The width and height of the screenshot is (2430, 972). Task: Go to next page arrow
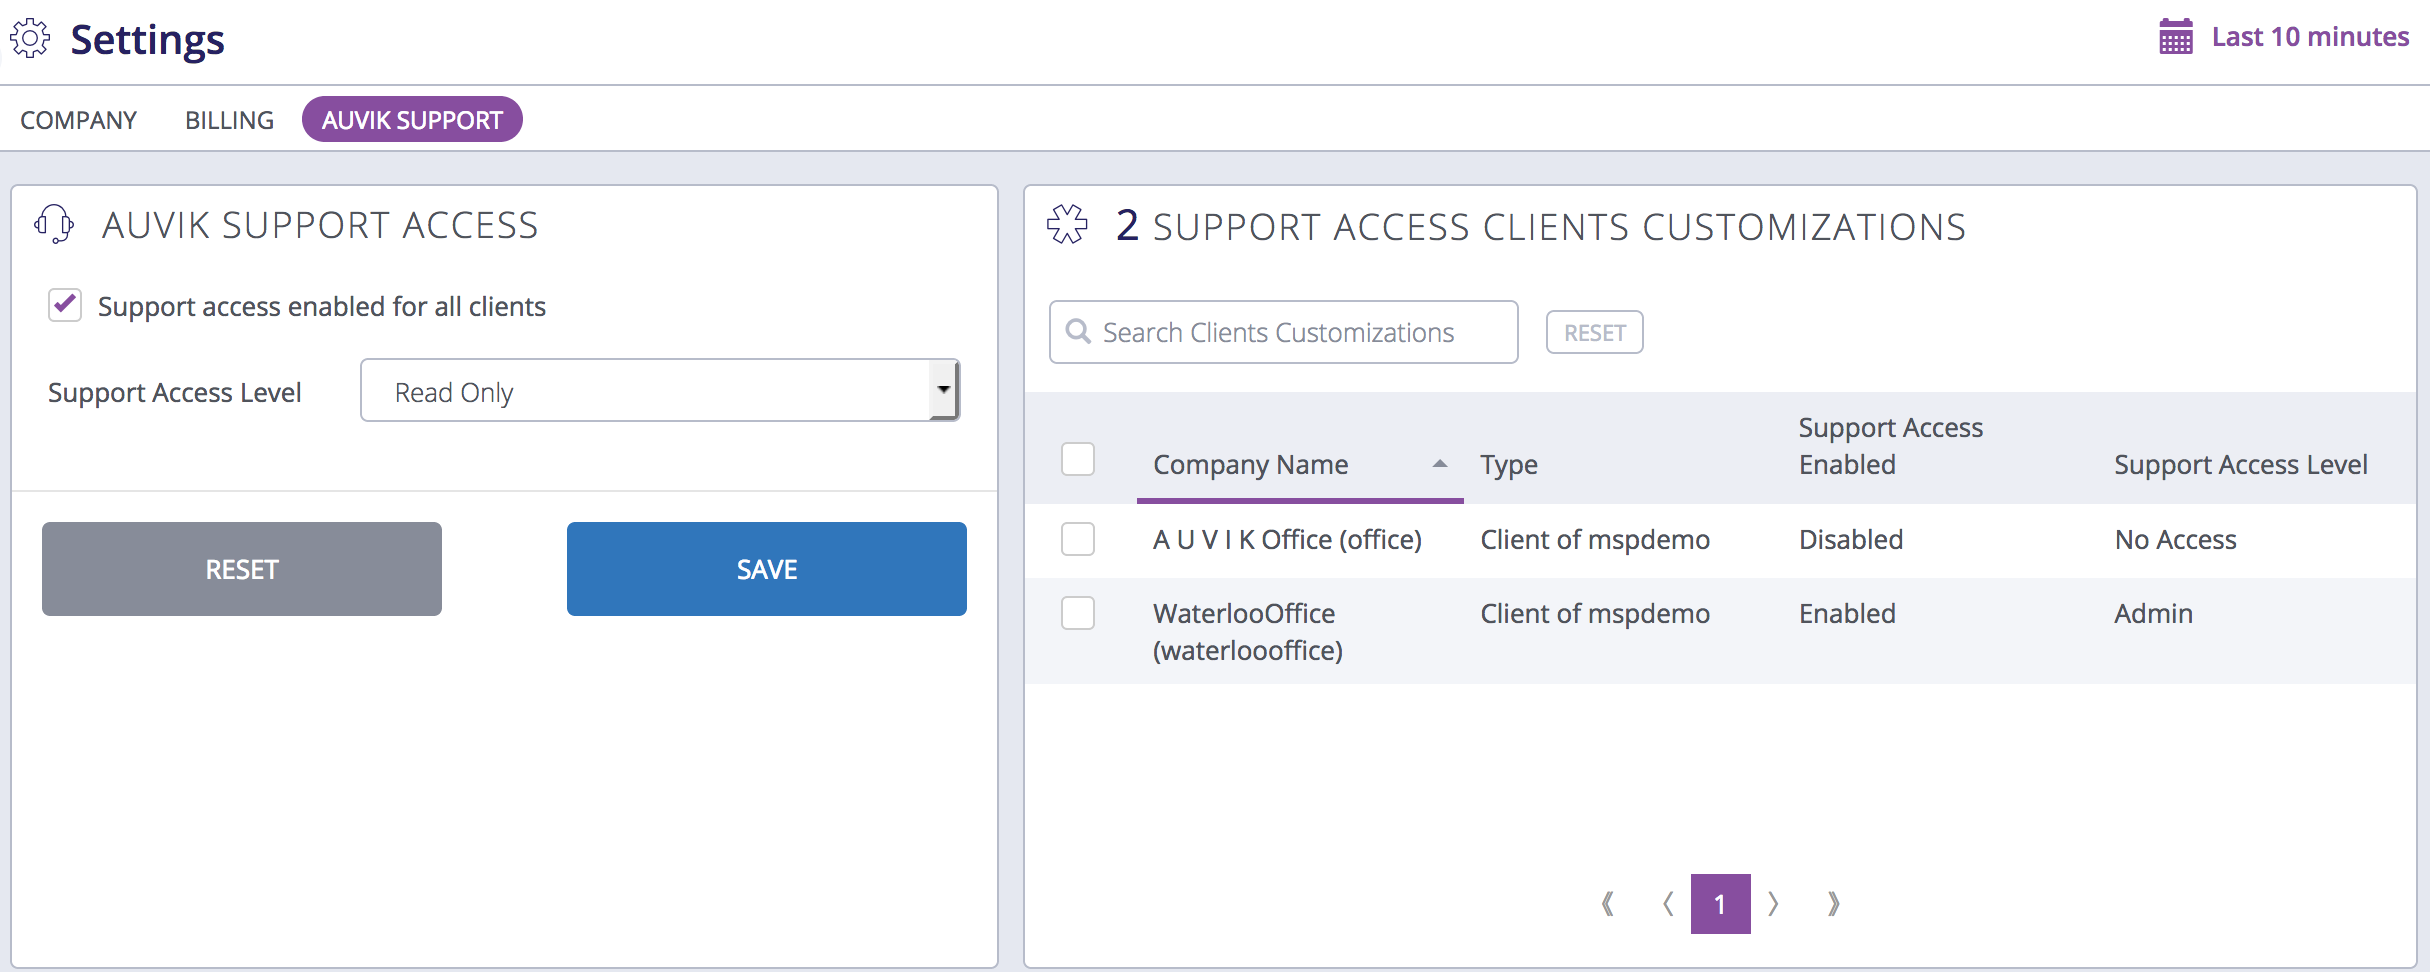point(1775,903)
